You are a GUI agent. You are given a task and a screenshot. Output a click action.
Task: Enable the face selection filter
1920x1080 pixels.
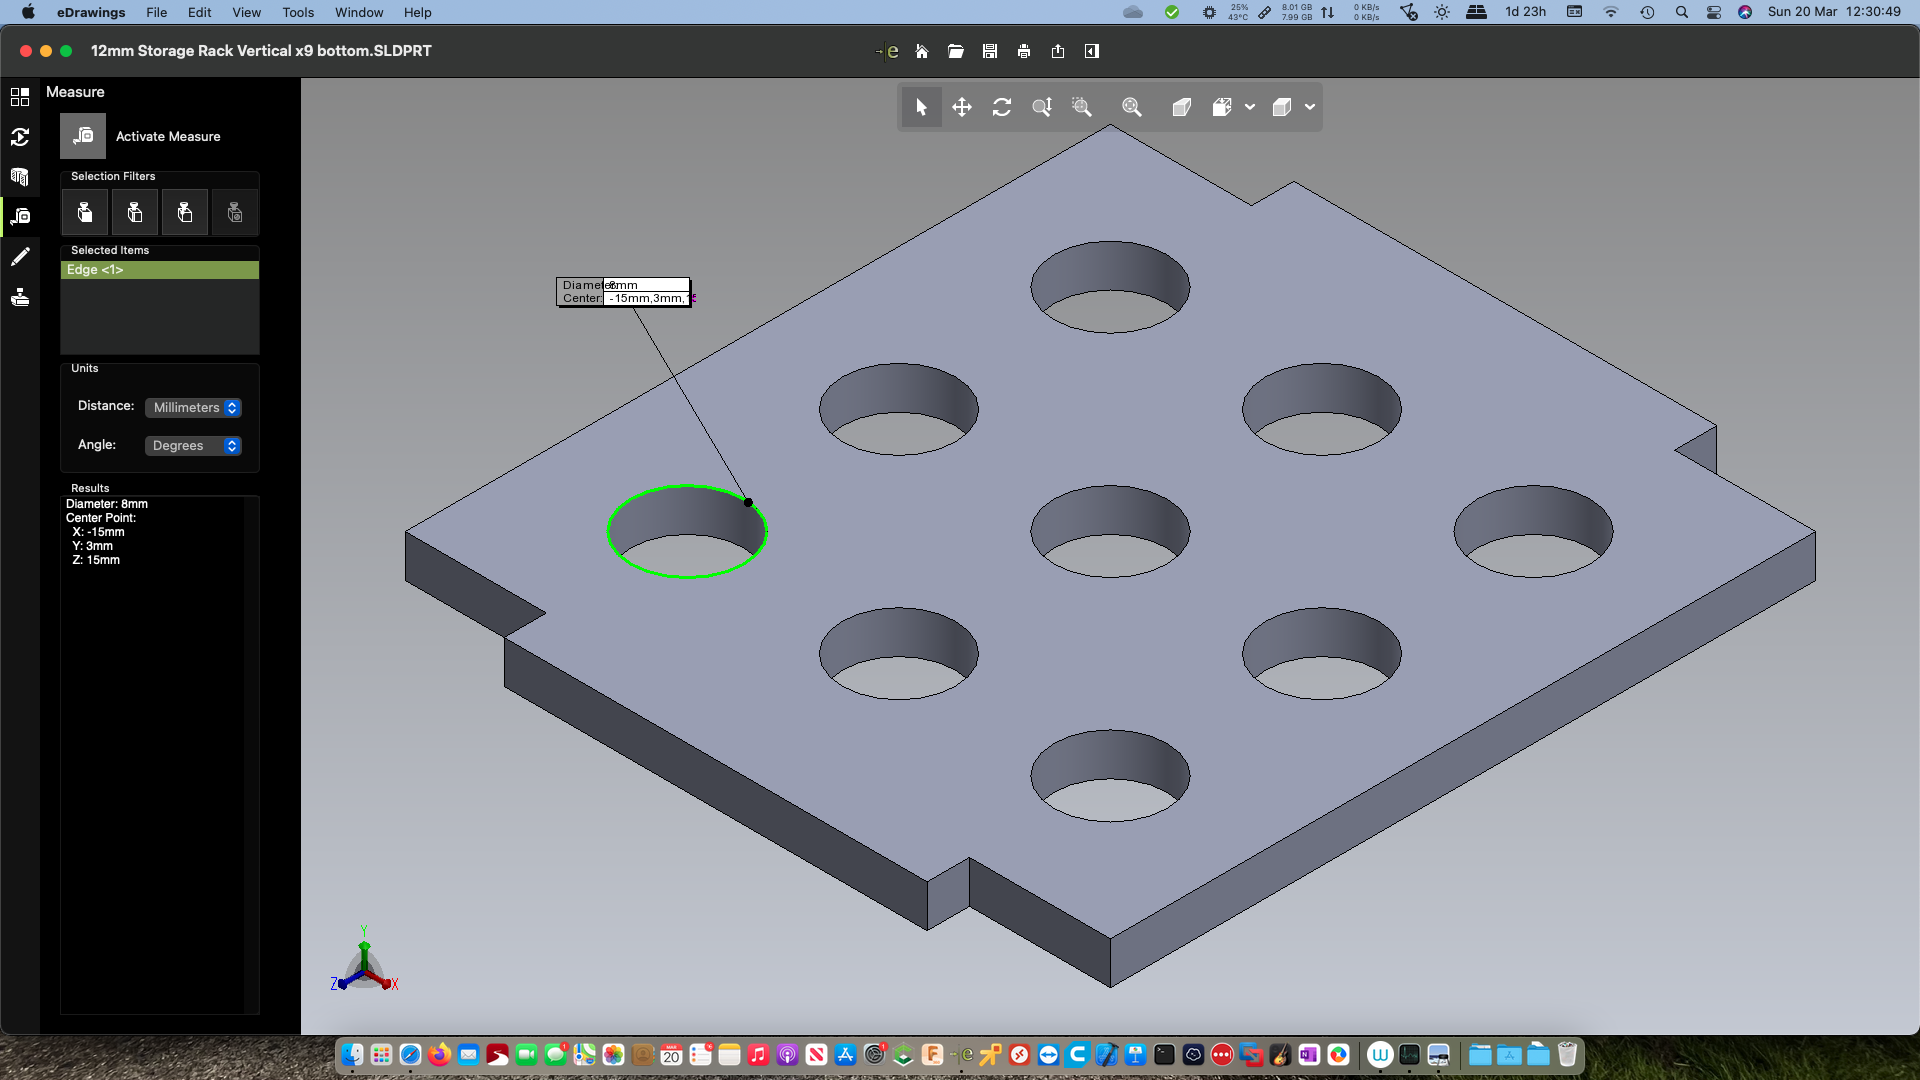[x=84, y=212]
